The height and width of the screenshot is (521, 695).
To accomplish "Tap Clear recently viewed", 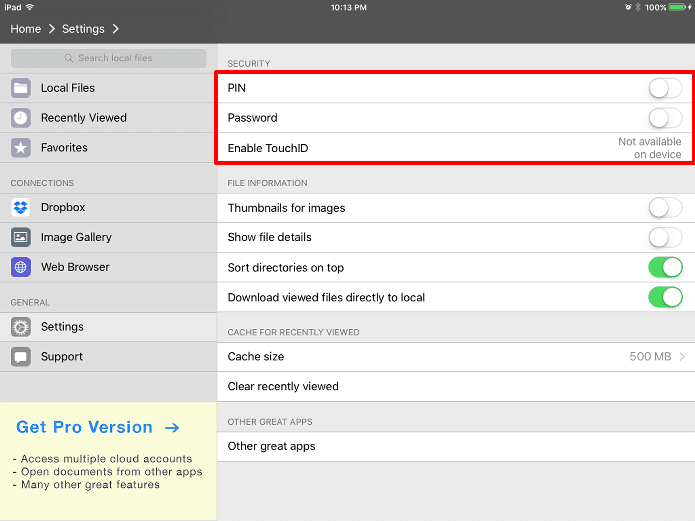I will click(456, 387).
